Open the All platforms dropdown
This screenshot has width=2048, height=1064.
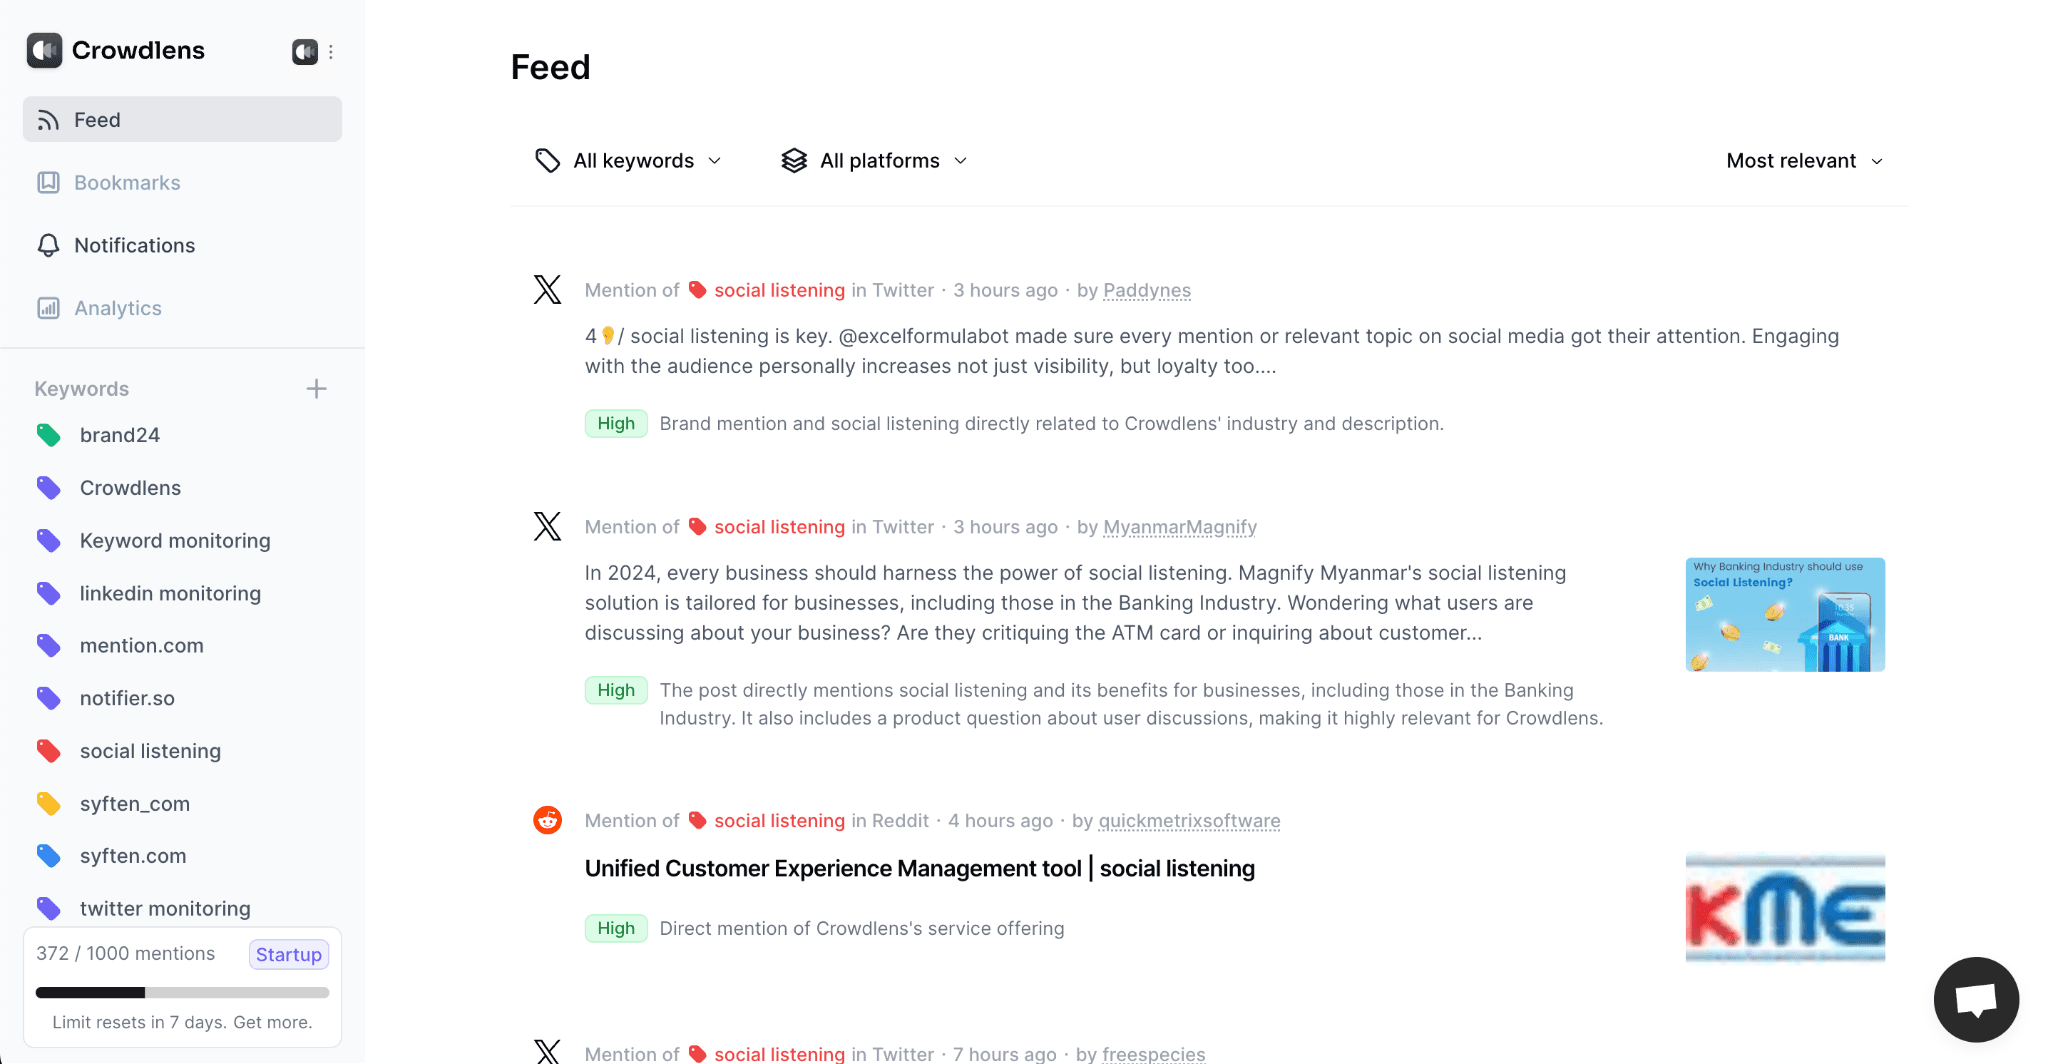[875, 161]
